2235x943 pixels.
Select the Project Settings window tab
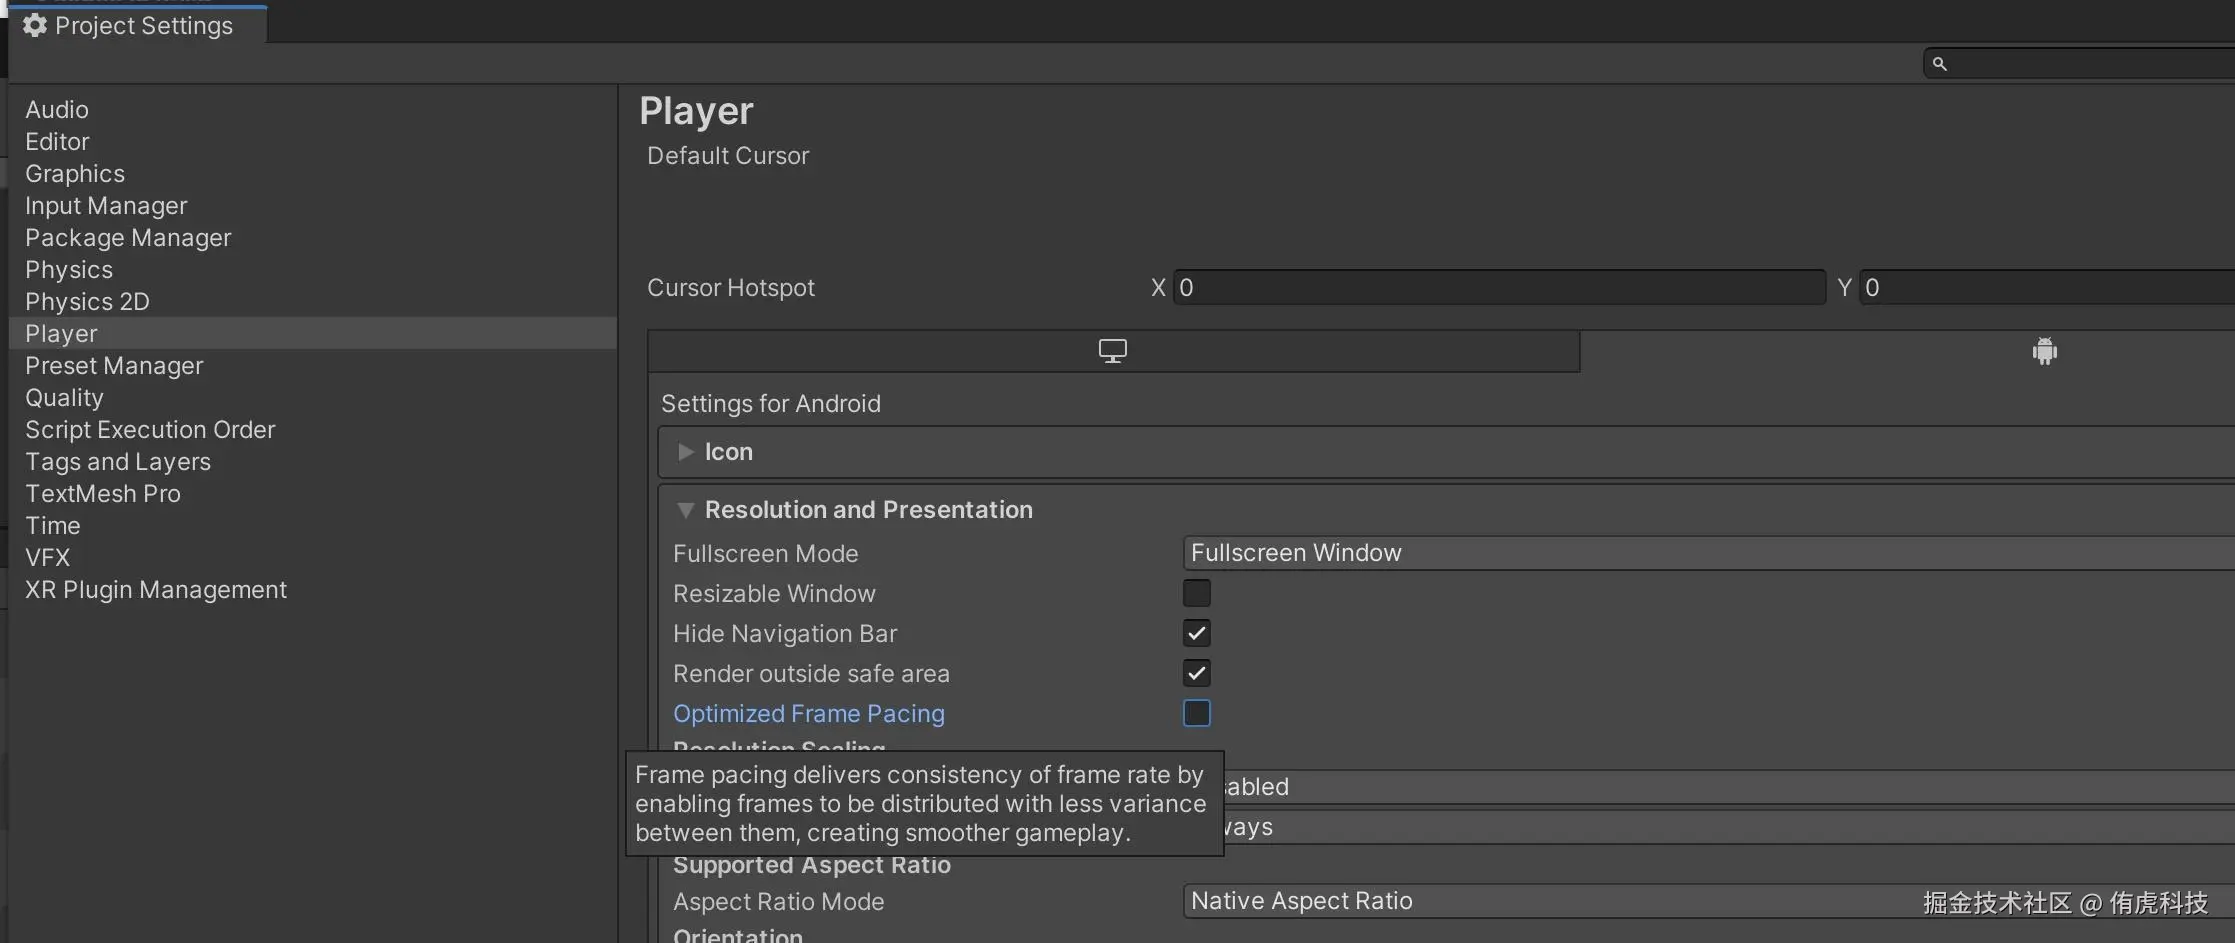[x=143, y=25]
